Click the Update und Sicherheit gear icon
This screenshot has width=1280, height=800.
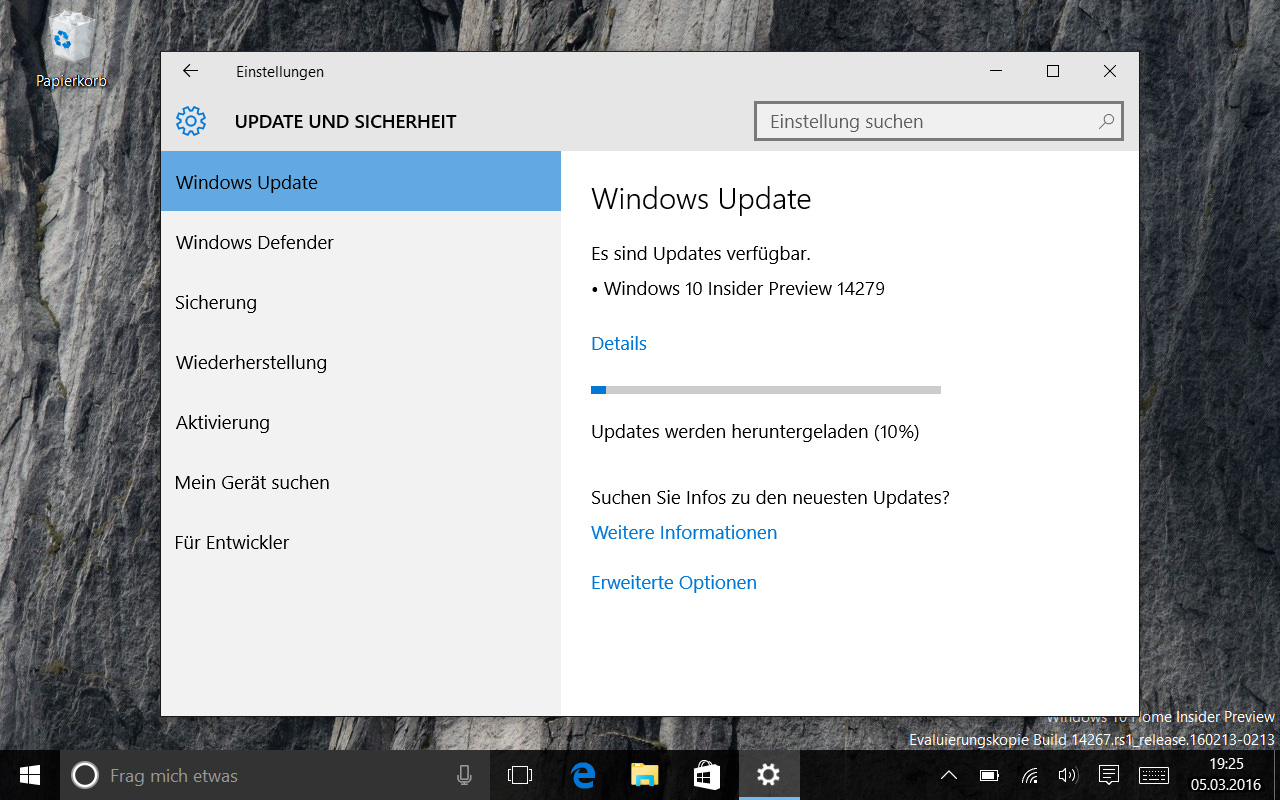(x=191, y=121)
